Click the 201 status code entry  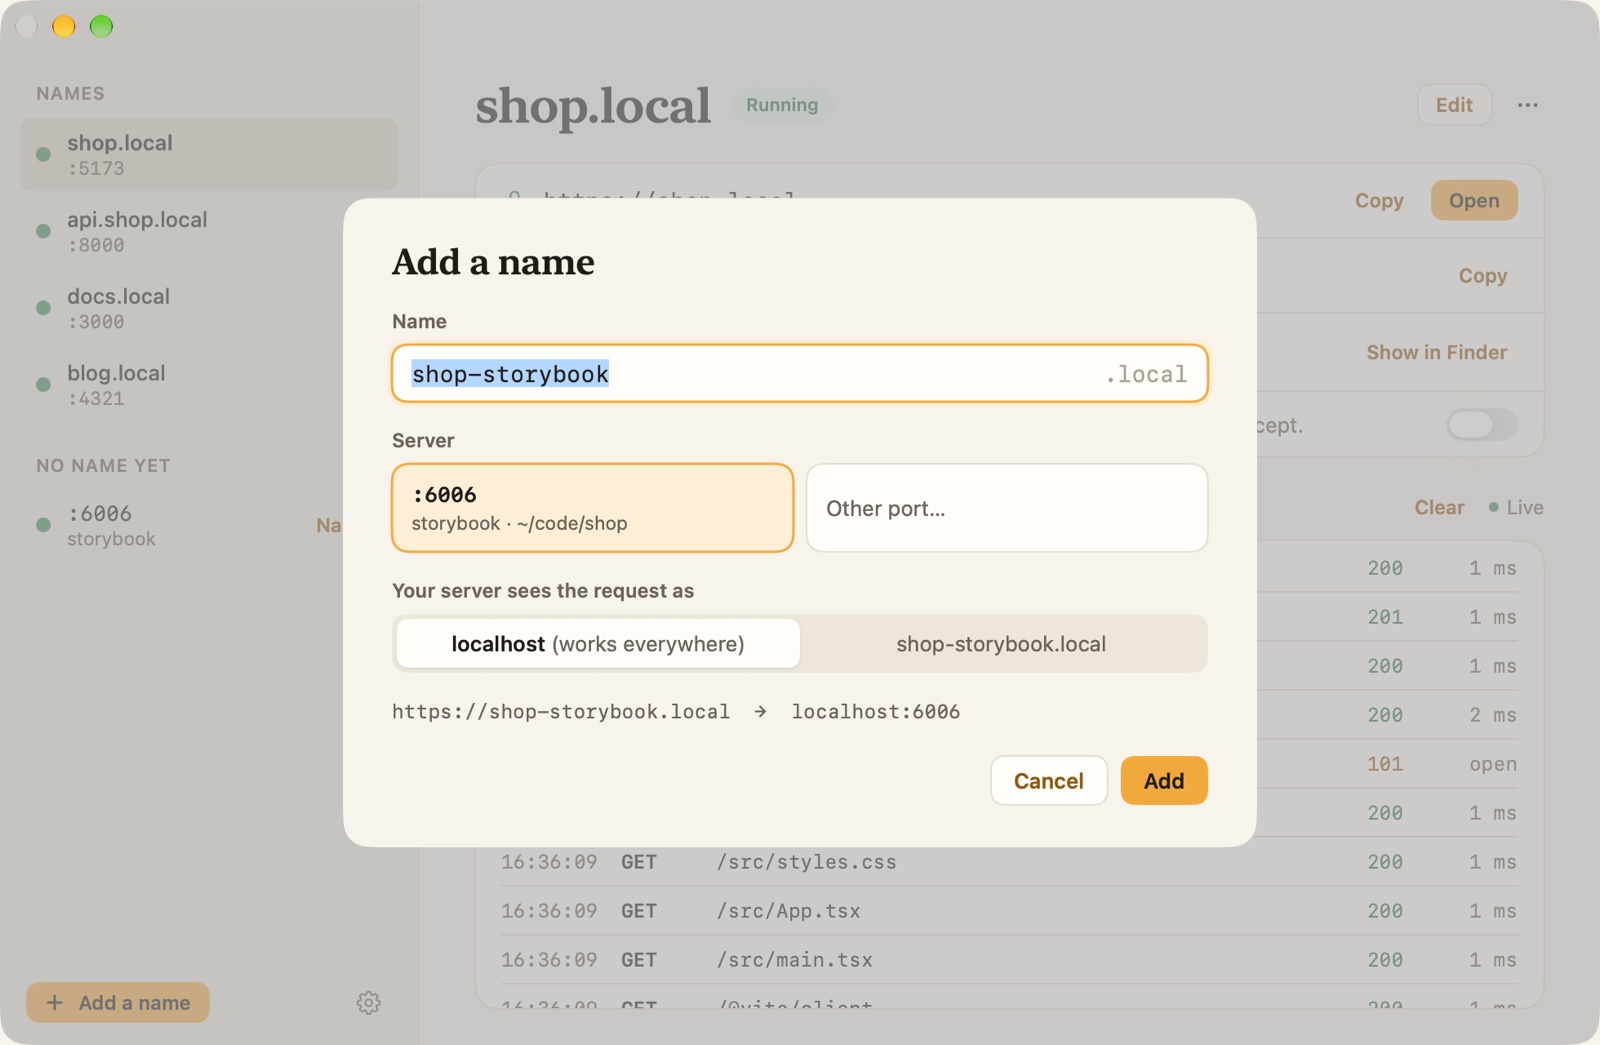(1385, 617)
